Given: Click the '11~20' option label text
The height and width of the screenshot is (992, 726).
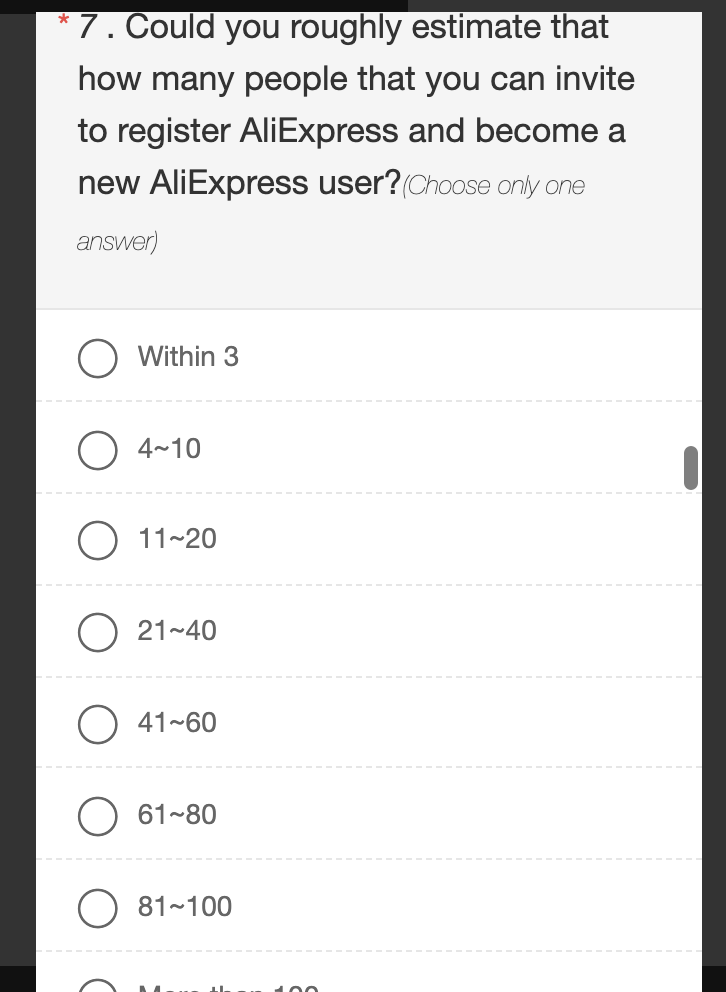Looking at the screenshot, I should pos(177,539).
